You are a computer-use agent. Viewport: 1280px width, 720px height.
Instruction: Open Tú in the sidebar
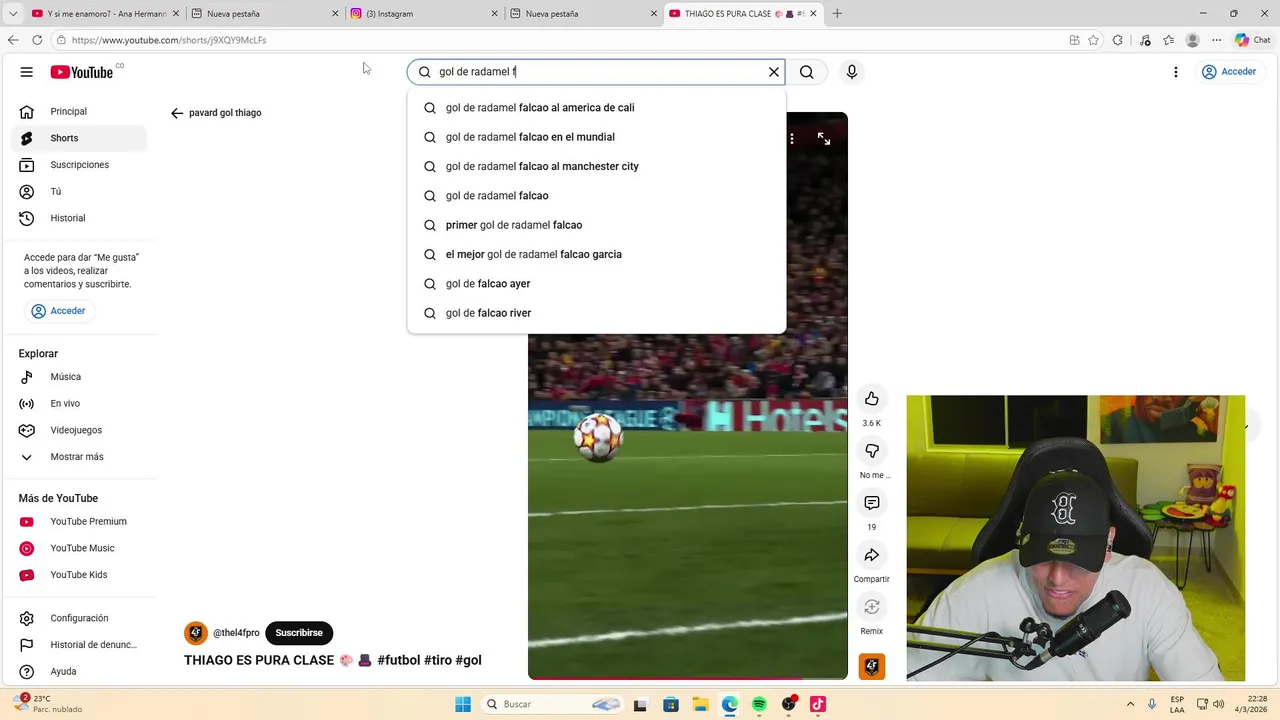click(80, 191)
